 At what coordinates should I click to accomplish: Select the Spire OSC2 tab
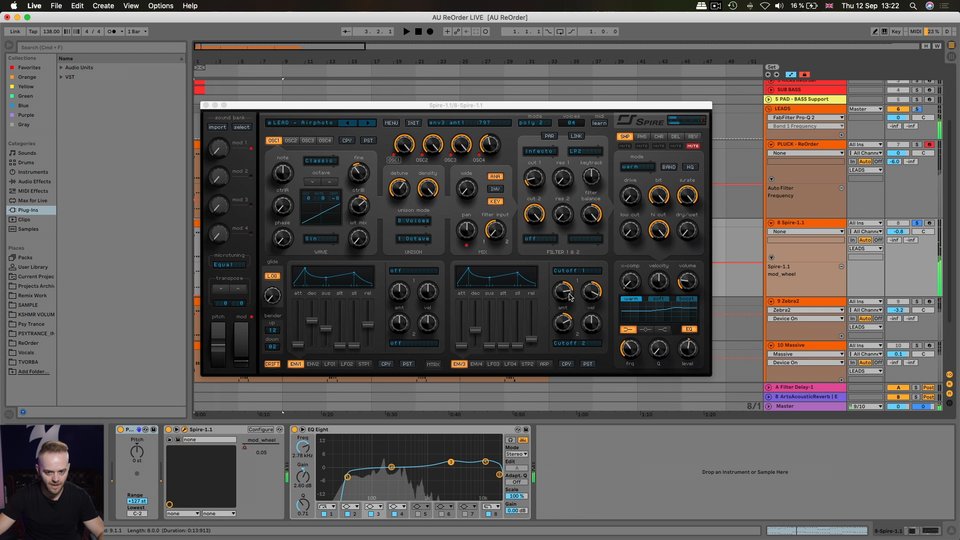point(291,140)
